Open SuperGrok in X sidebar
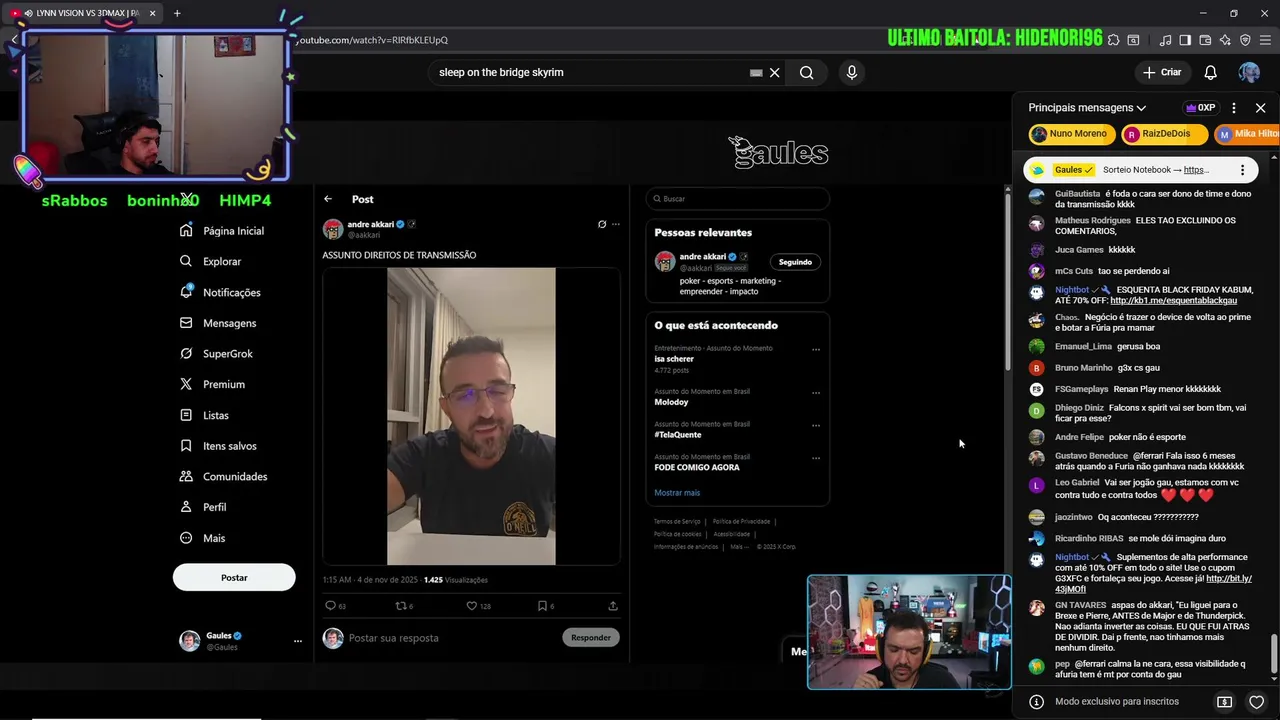Viewport: 1280px width, 720px height. pos(216,354)
